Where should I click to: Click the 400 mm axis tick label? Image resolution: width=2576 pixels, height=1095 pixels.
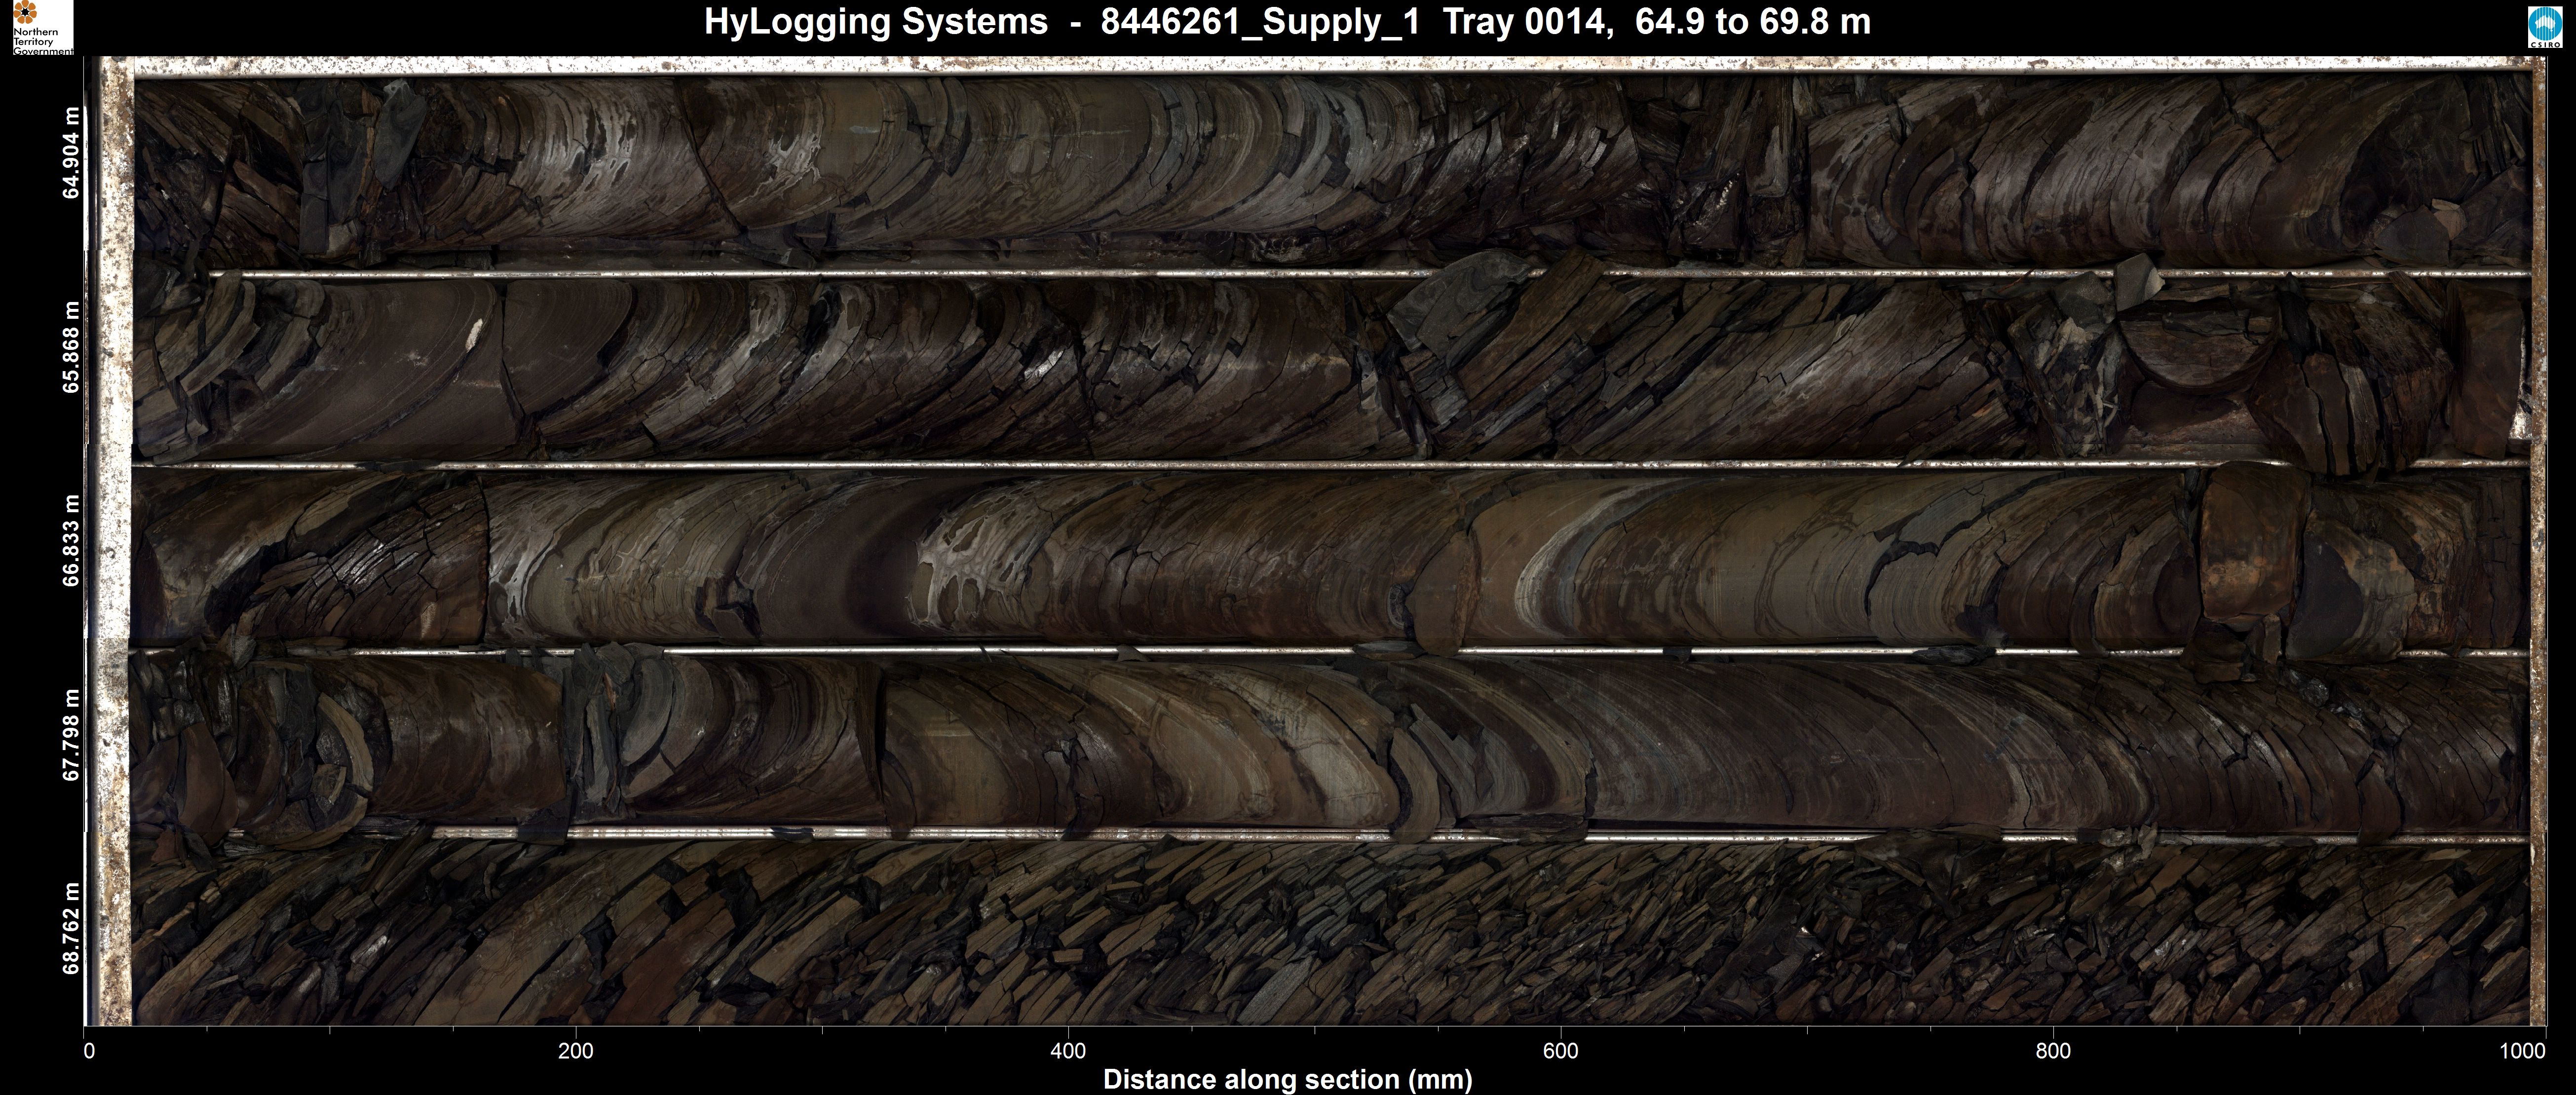pyautogui.click(x=1068, y=1051)
